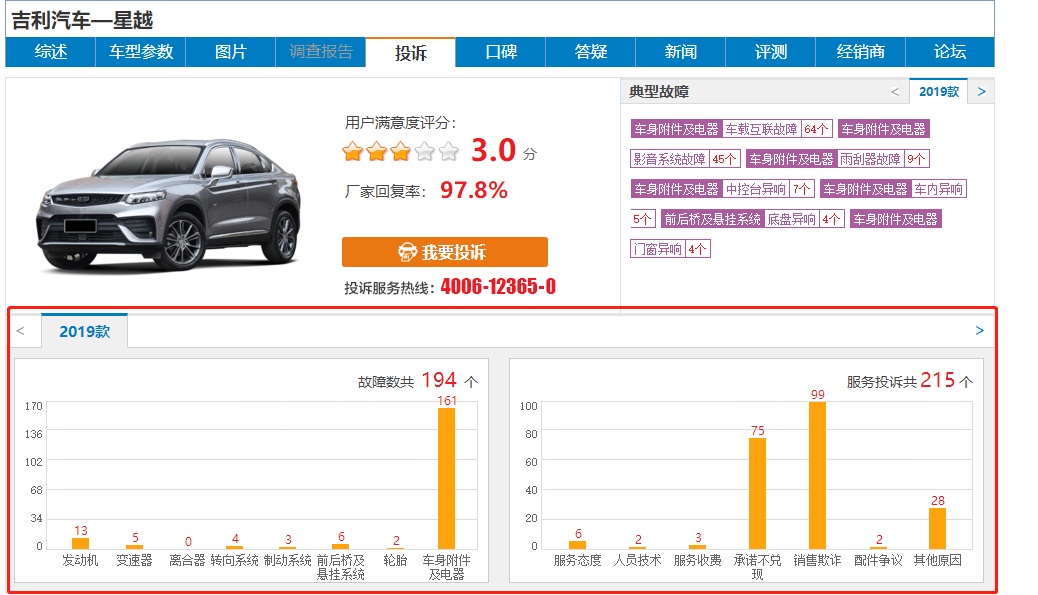
Task: Select the 口碑 reputation tab
Action: (x=500, y=52)
